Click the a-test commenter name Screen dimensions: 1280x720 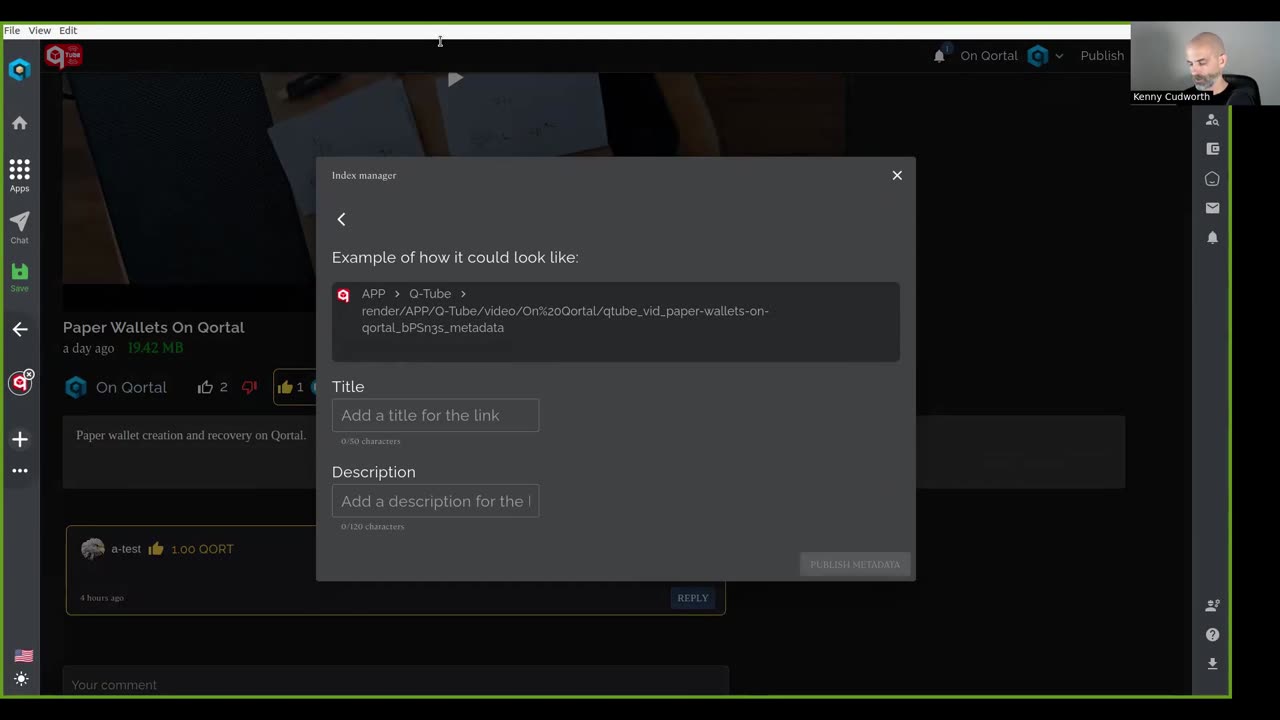pos(126,549)
